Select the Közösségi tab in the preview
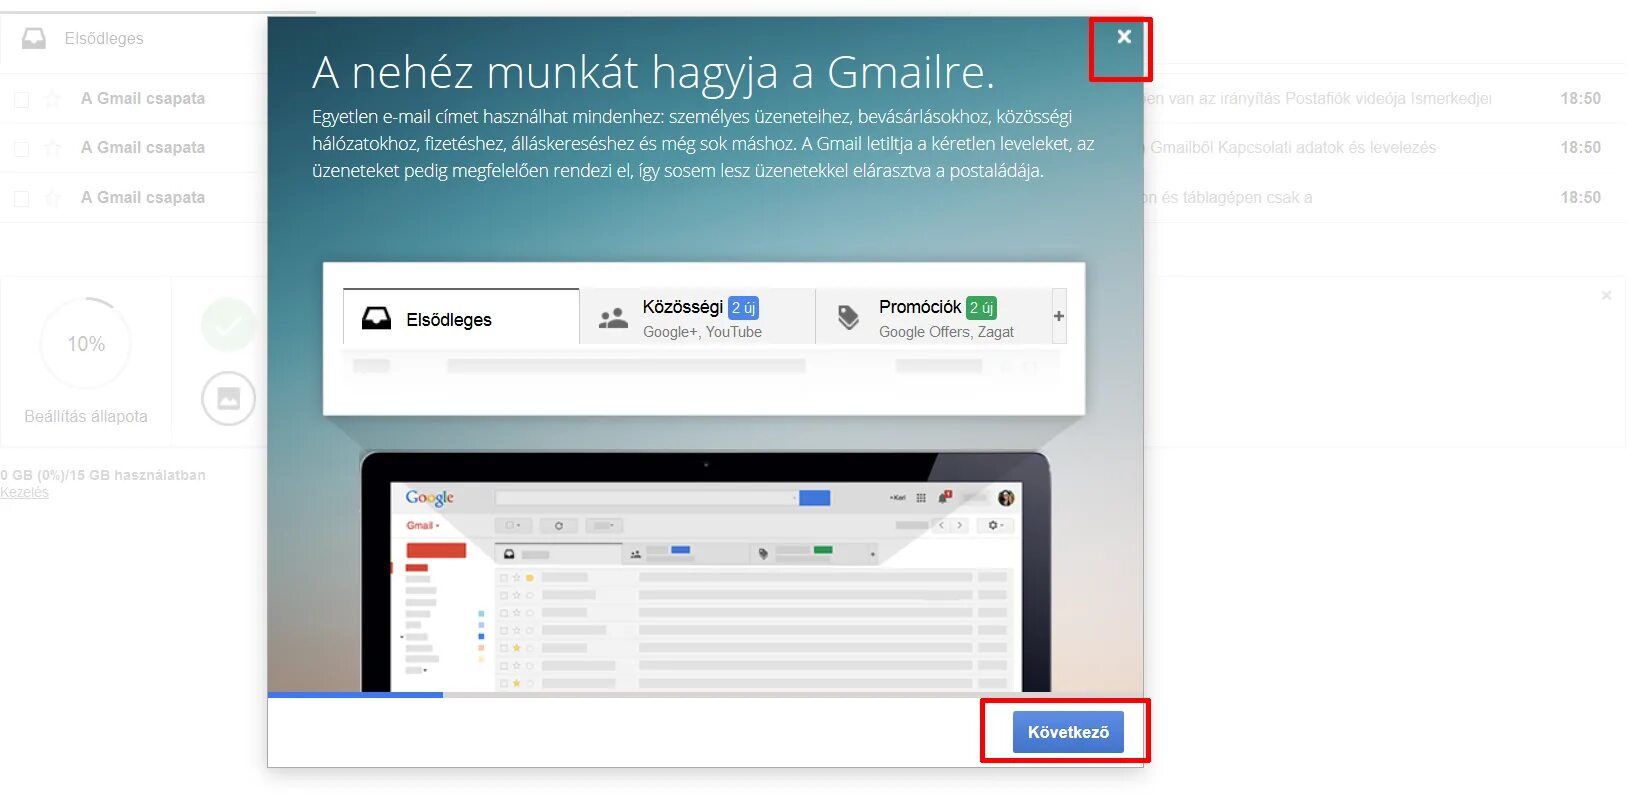 [698, 318]
